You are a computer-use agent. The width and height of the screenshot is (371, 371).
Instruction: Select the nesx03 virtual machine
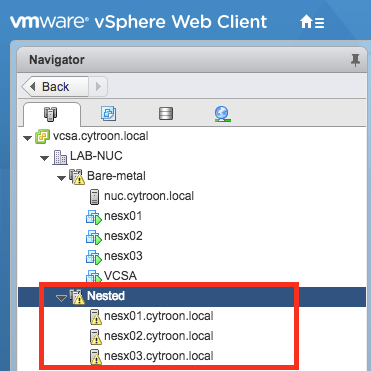coord(123,256)
